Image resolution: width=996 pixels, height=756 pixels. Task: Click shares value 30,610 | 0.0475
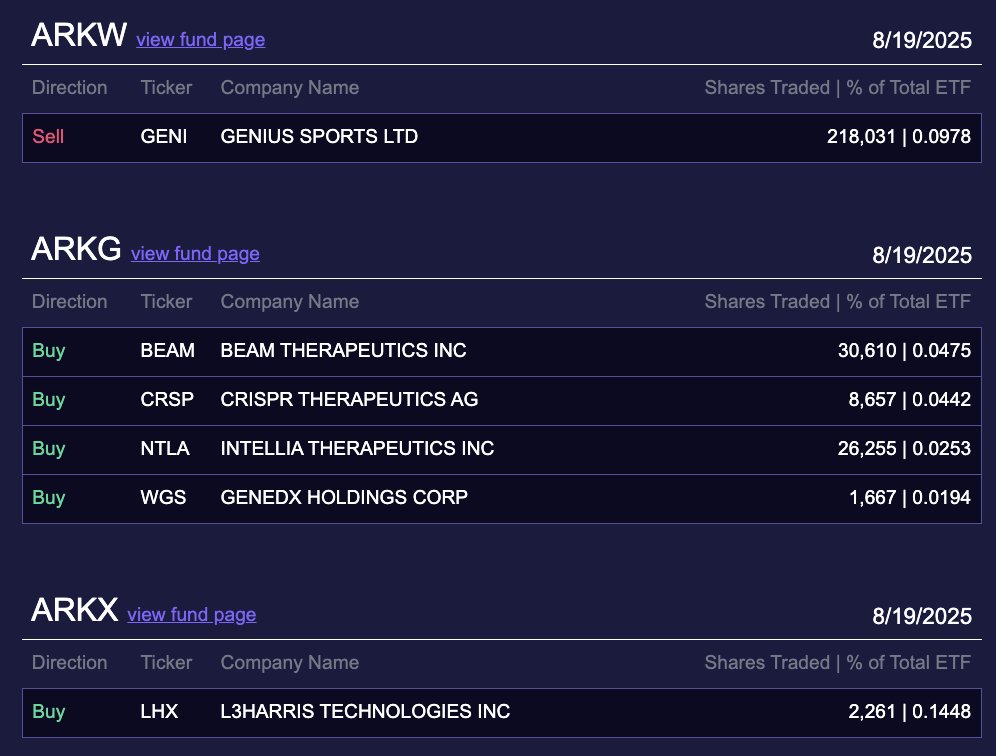(x=905, y=351)
